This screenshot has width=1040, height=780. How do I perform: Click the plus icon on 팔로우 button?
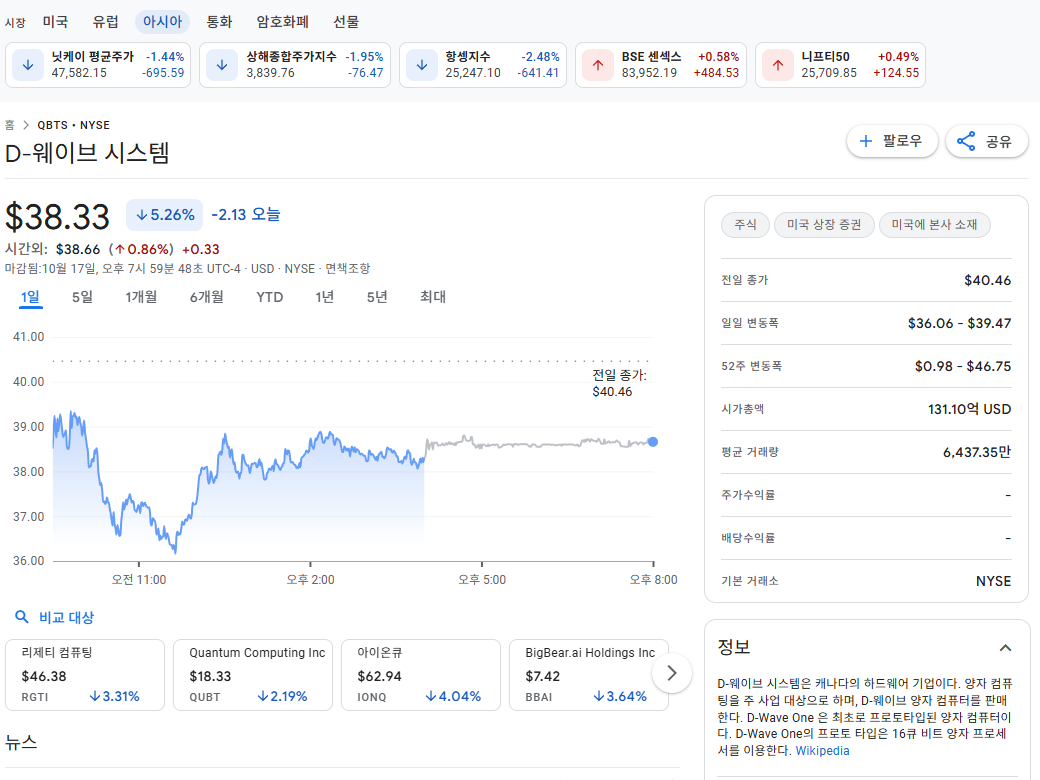point(866,141)
